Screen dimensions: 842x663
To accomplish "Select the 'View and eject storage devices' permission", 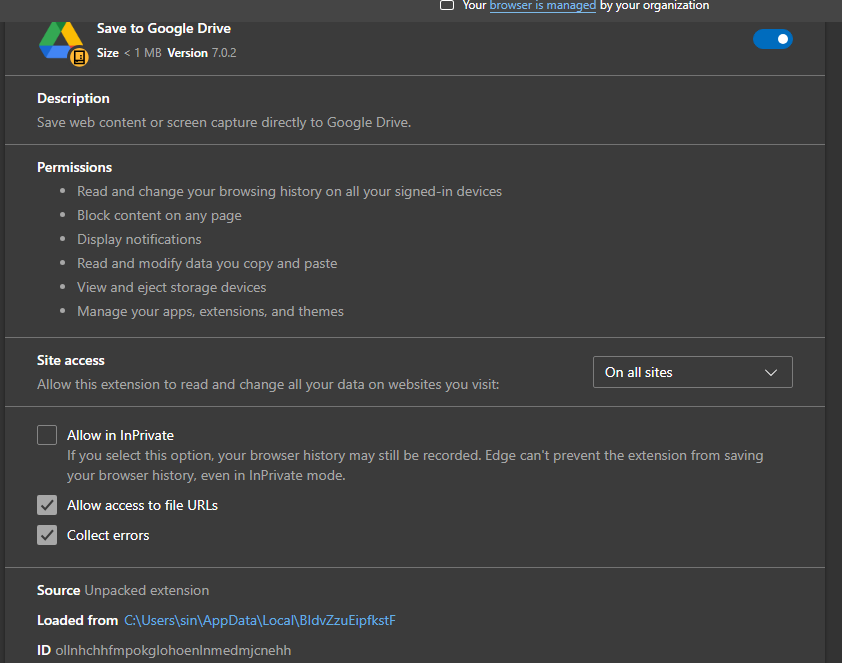I will pos(171,287).
